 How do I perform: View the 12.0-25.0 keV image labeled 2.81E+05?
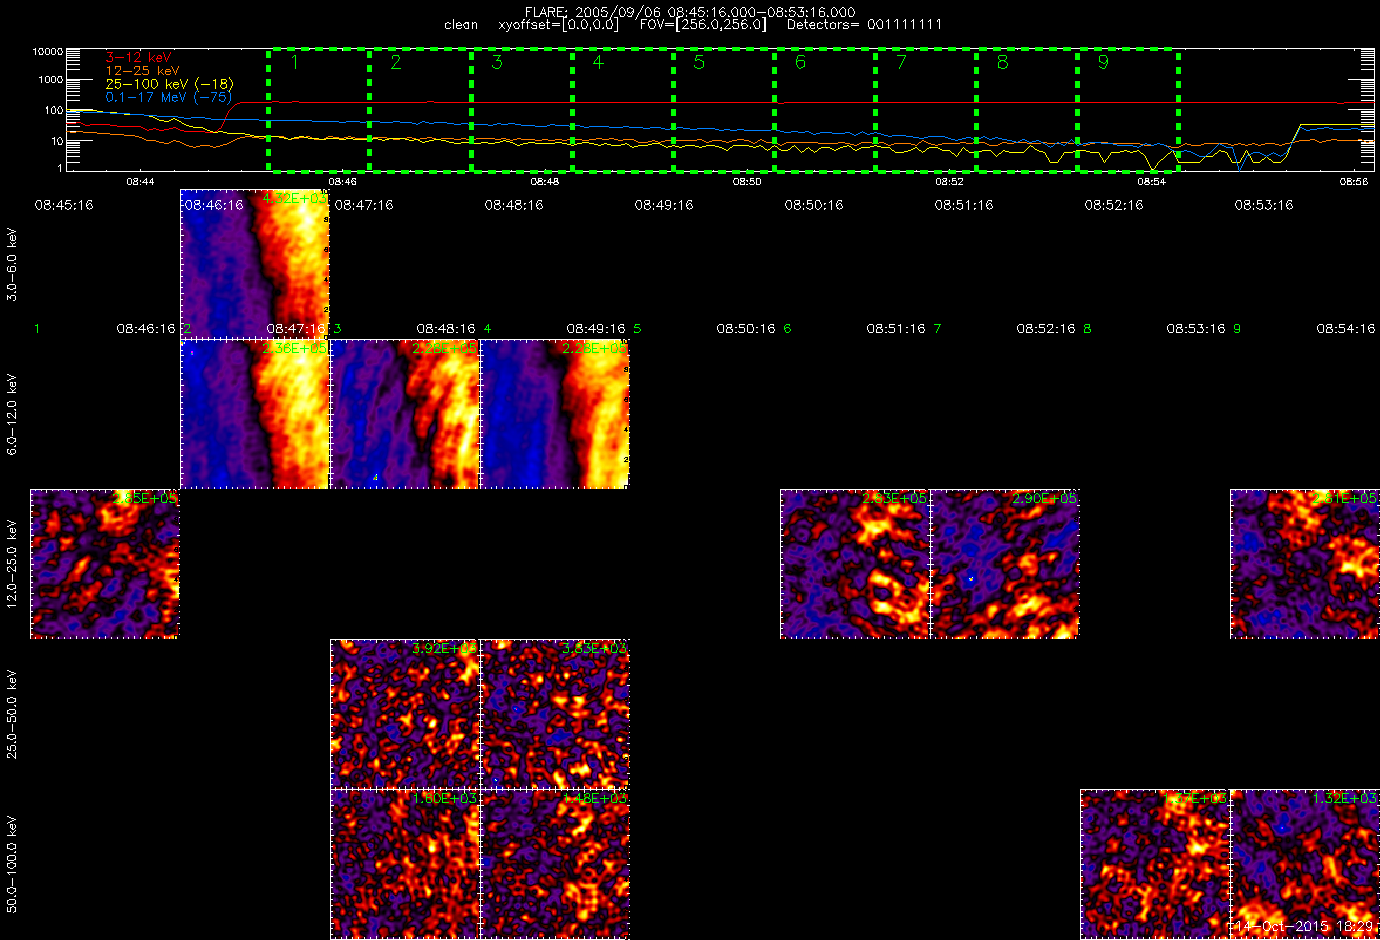[1305, 564]
